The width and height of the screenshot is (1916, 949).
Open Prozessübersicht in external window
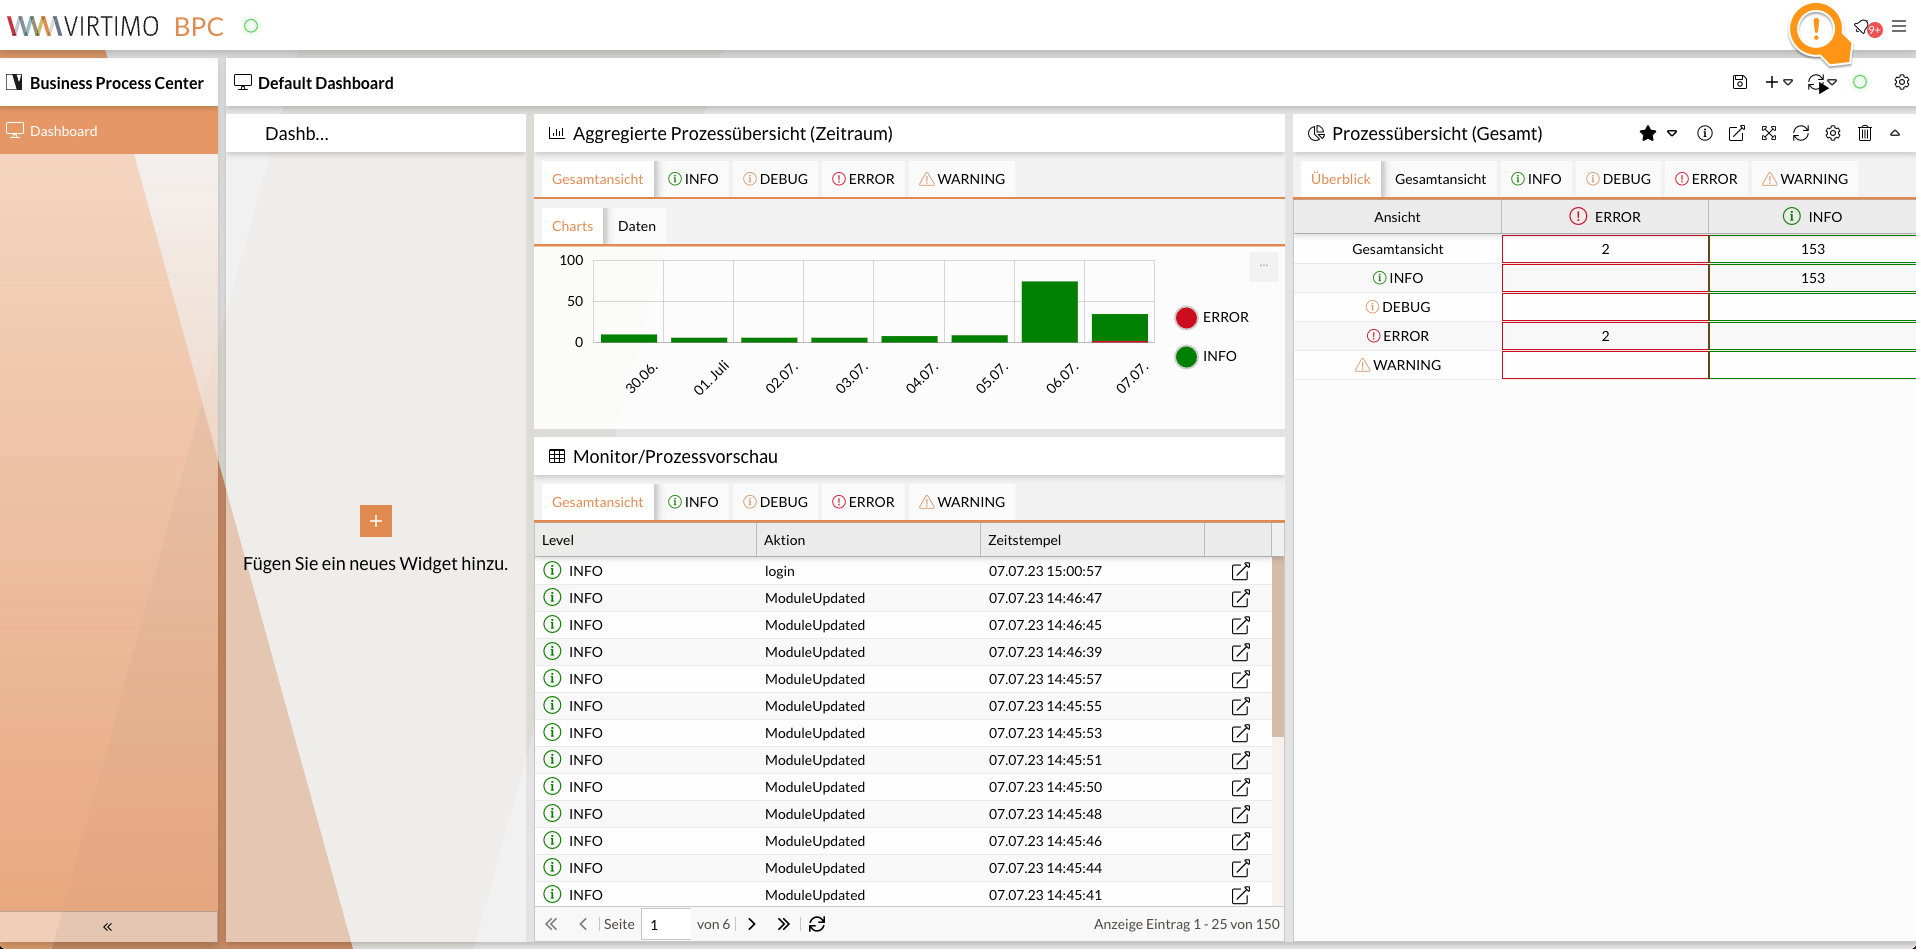(x=1737, y=133)
